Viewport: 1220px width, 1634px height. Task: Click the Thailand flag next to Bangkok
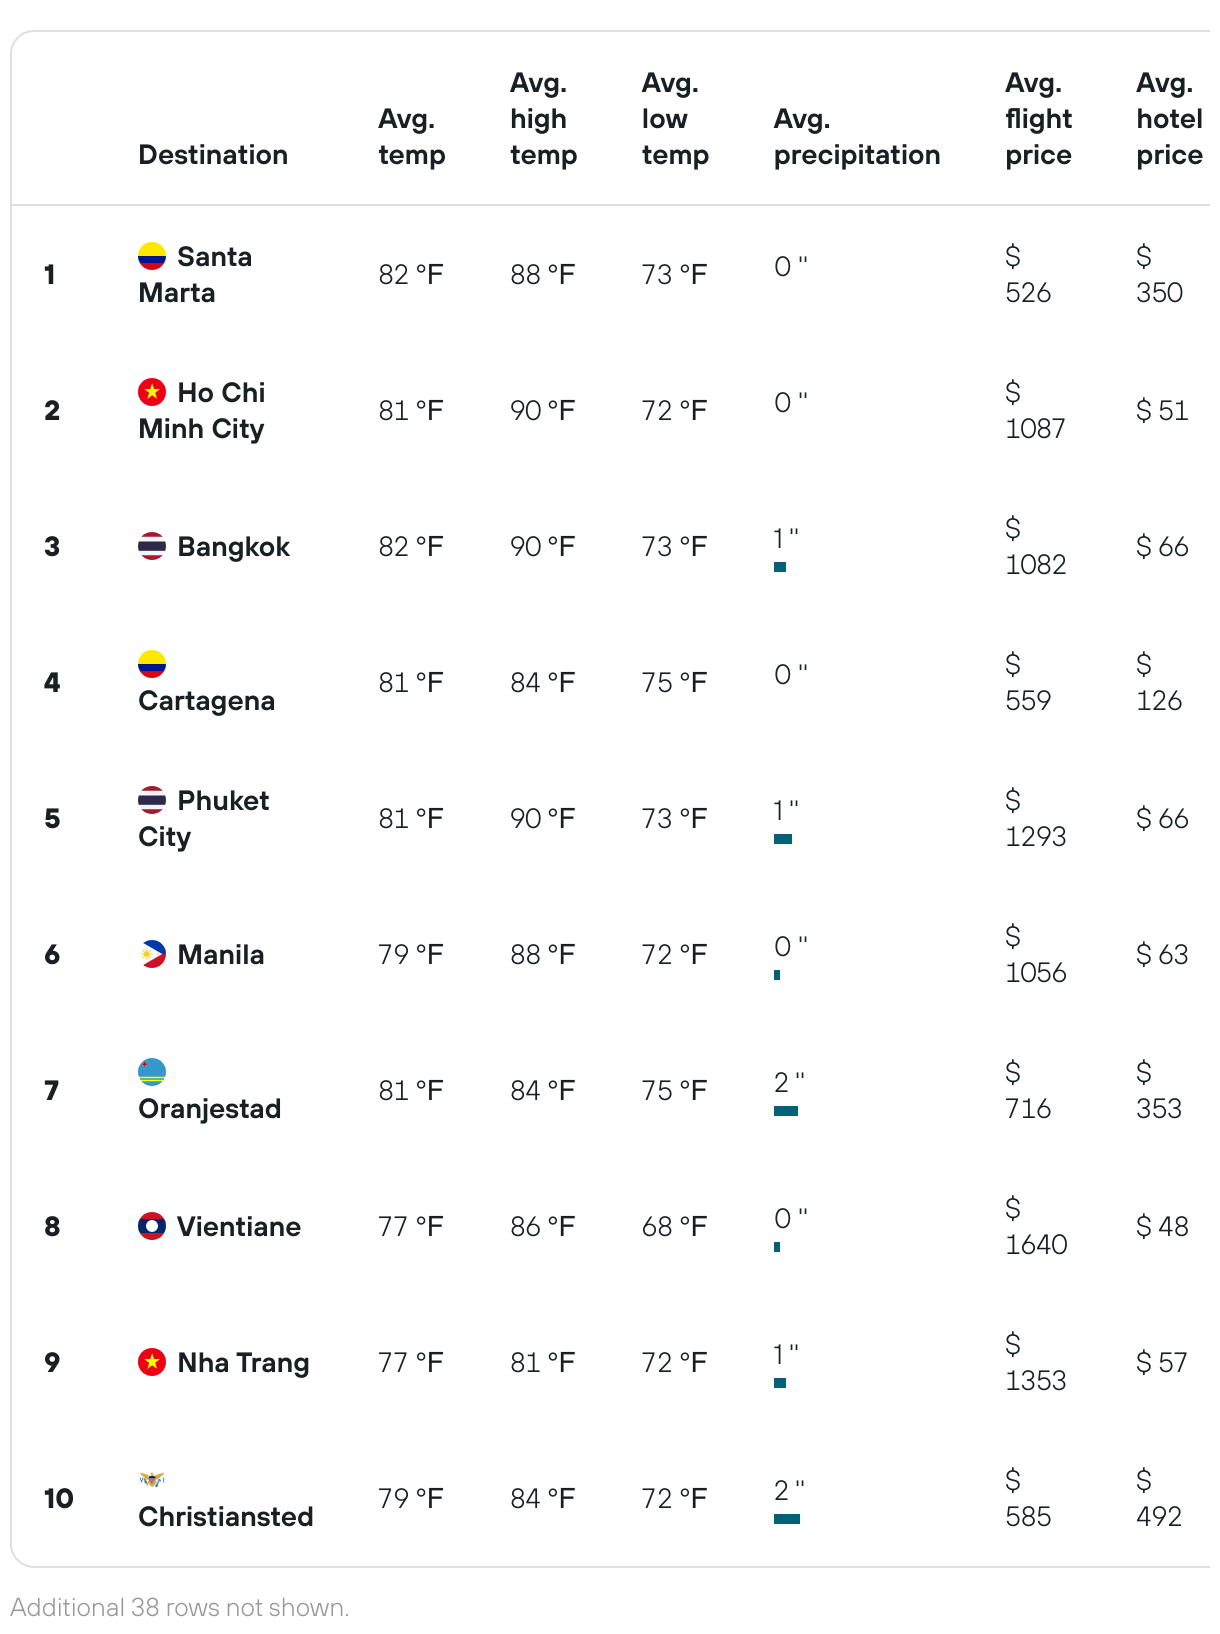[x=152, y=546]
